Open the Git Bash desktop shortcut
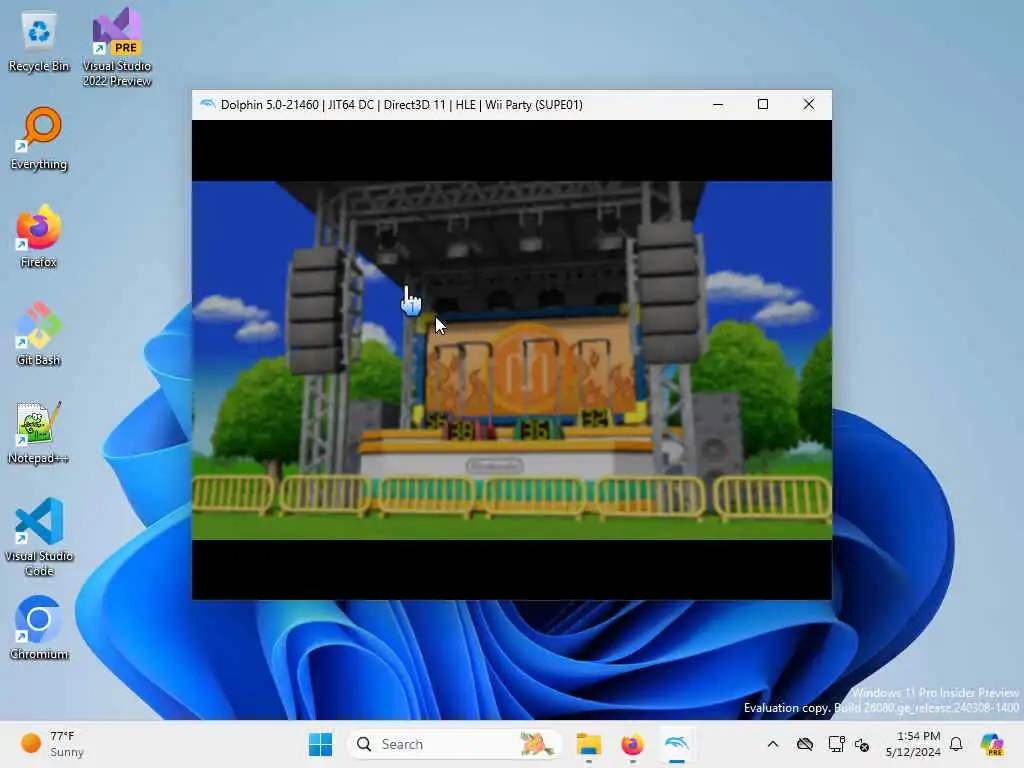The height and width of the screenshot is (768, 1024). click(39, 334)
